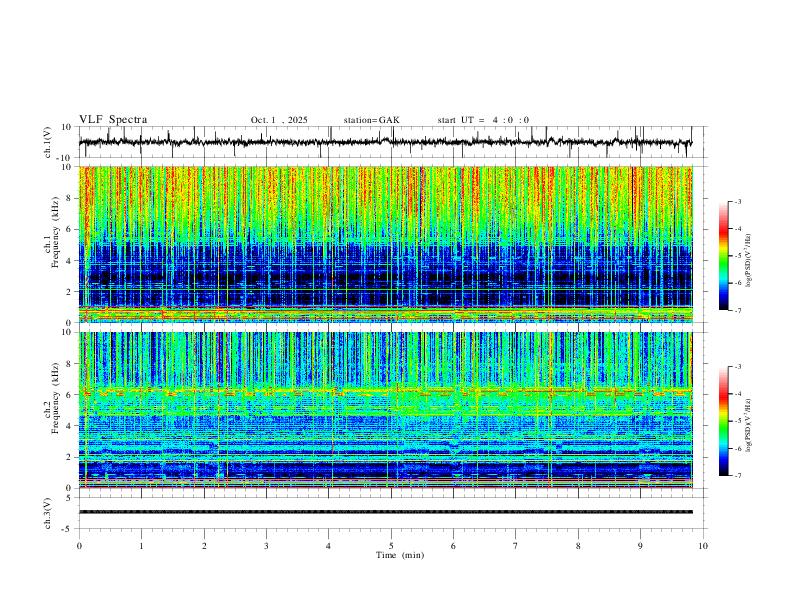Click time axis tick label '7'
This screenshot has width=792, height=612.
coord(516,546)
